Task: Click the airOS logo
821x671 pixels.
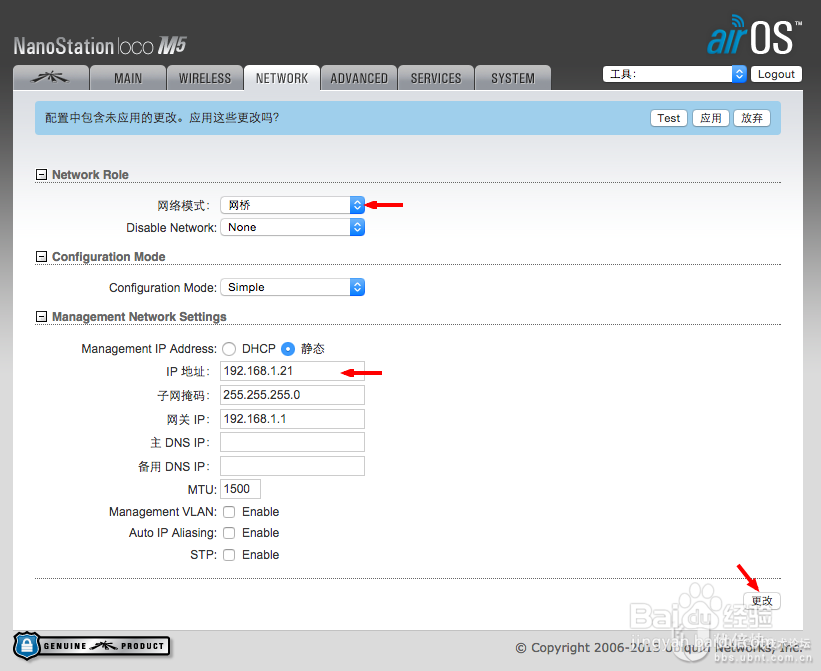Action: pyautogui.click(x=754, y=36)
